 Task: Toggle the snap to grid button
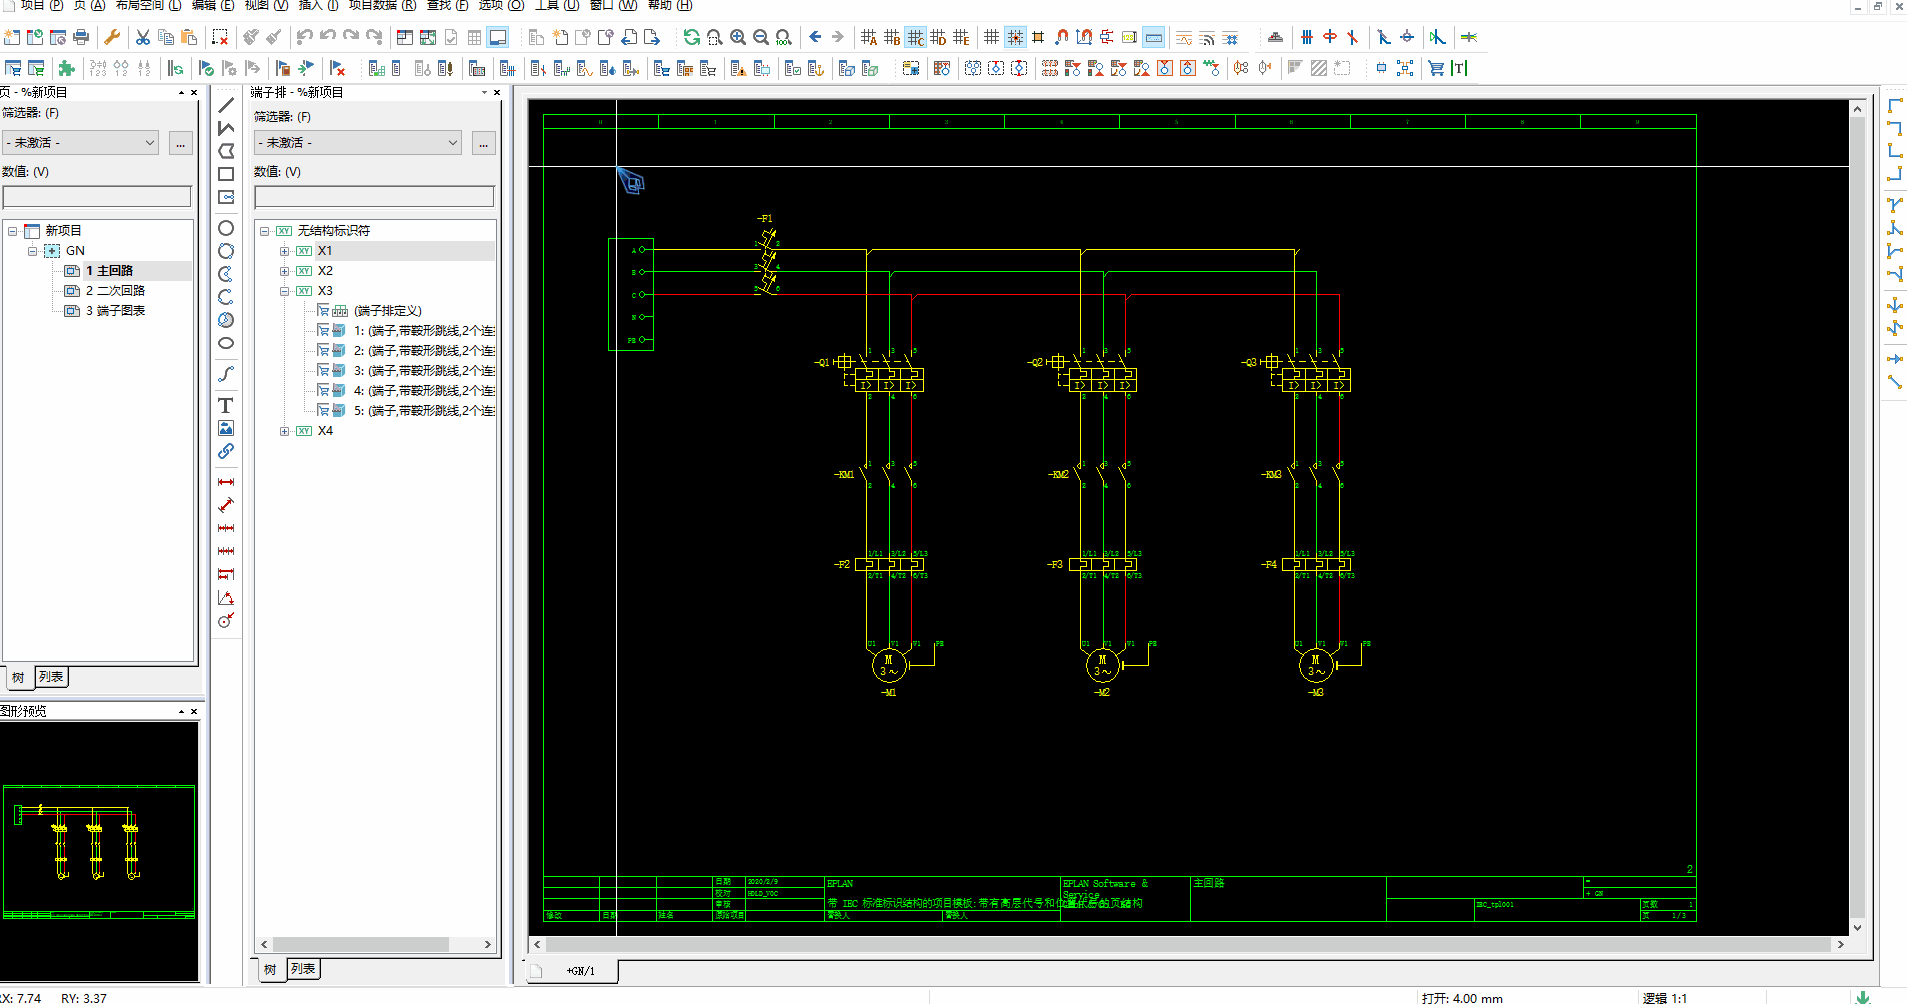(x=1015, y=37)
